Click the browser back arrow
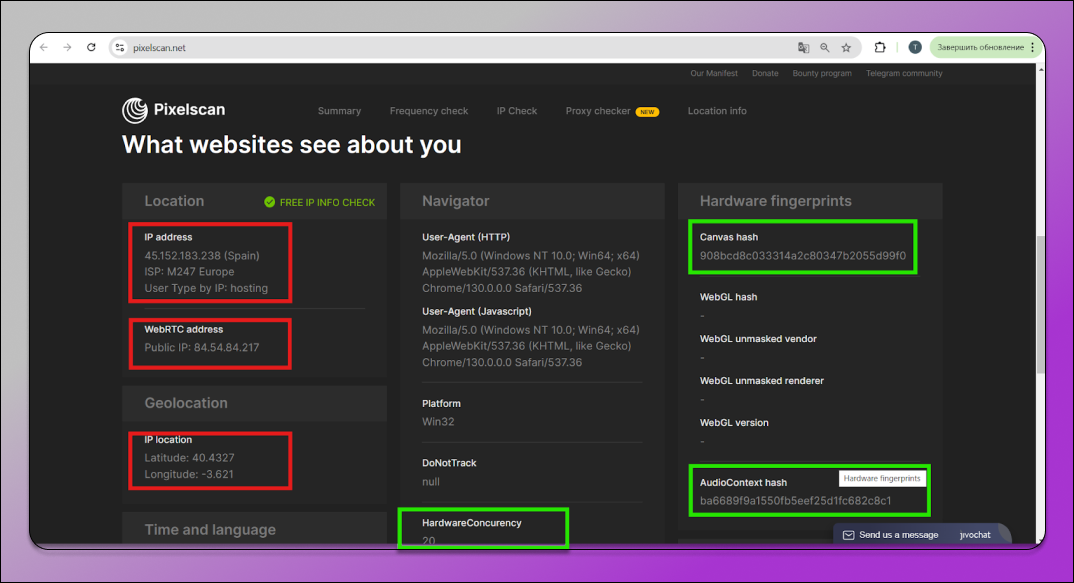Image resolution: width=1074 pixels, height=583 pixels. point(45,47)
